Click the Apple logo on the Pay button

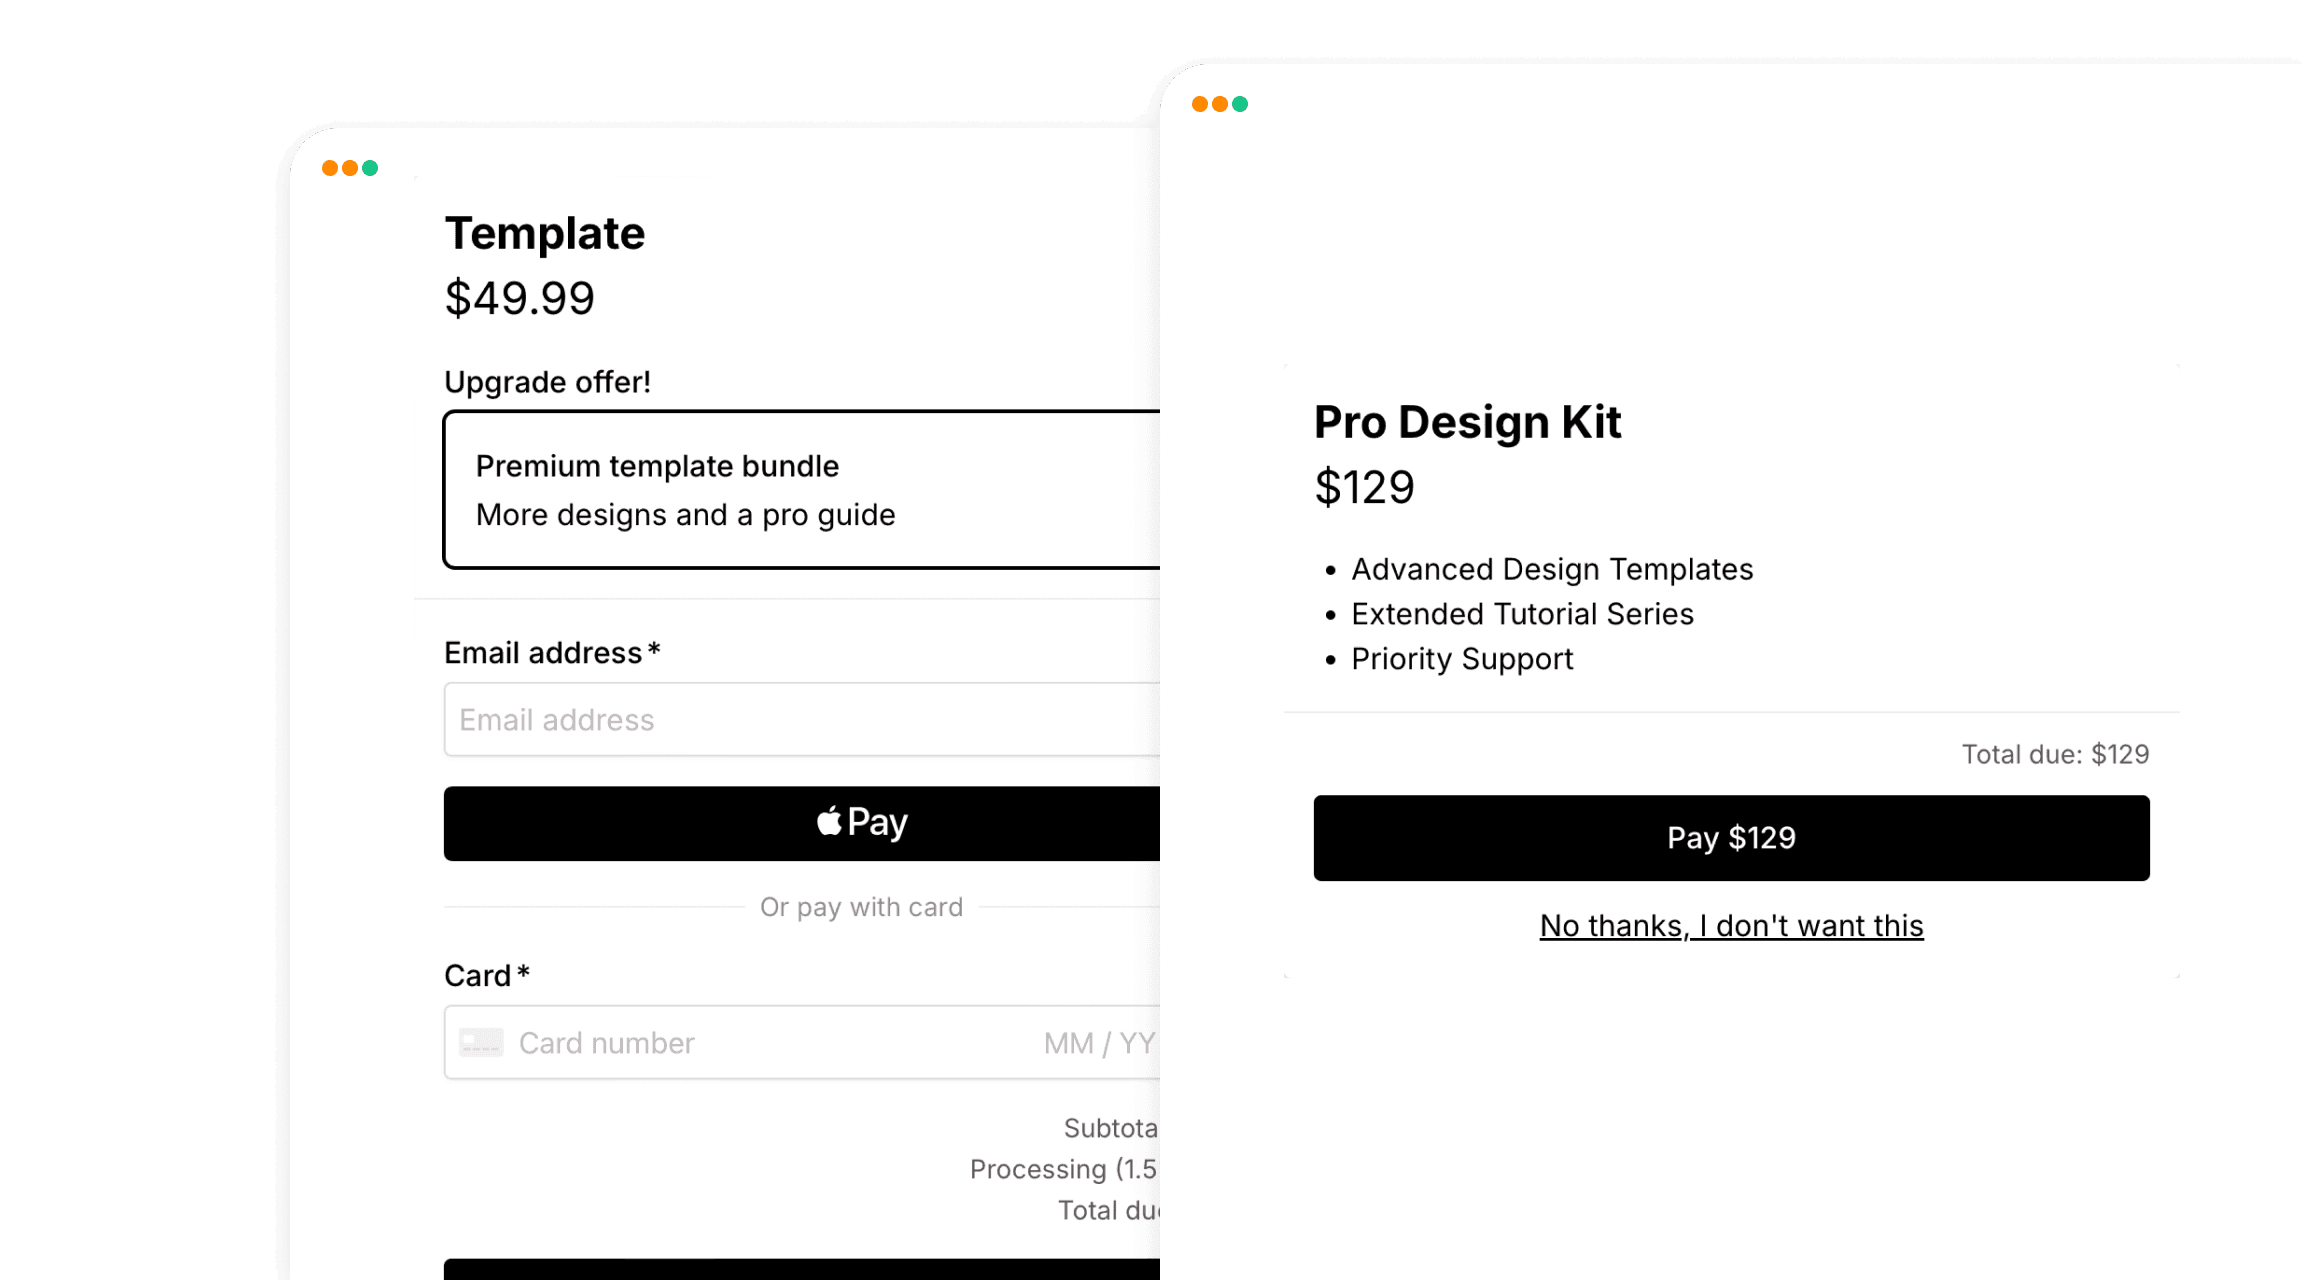click(829, 822)
